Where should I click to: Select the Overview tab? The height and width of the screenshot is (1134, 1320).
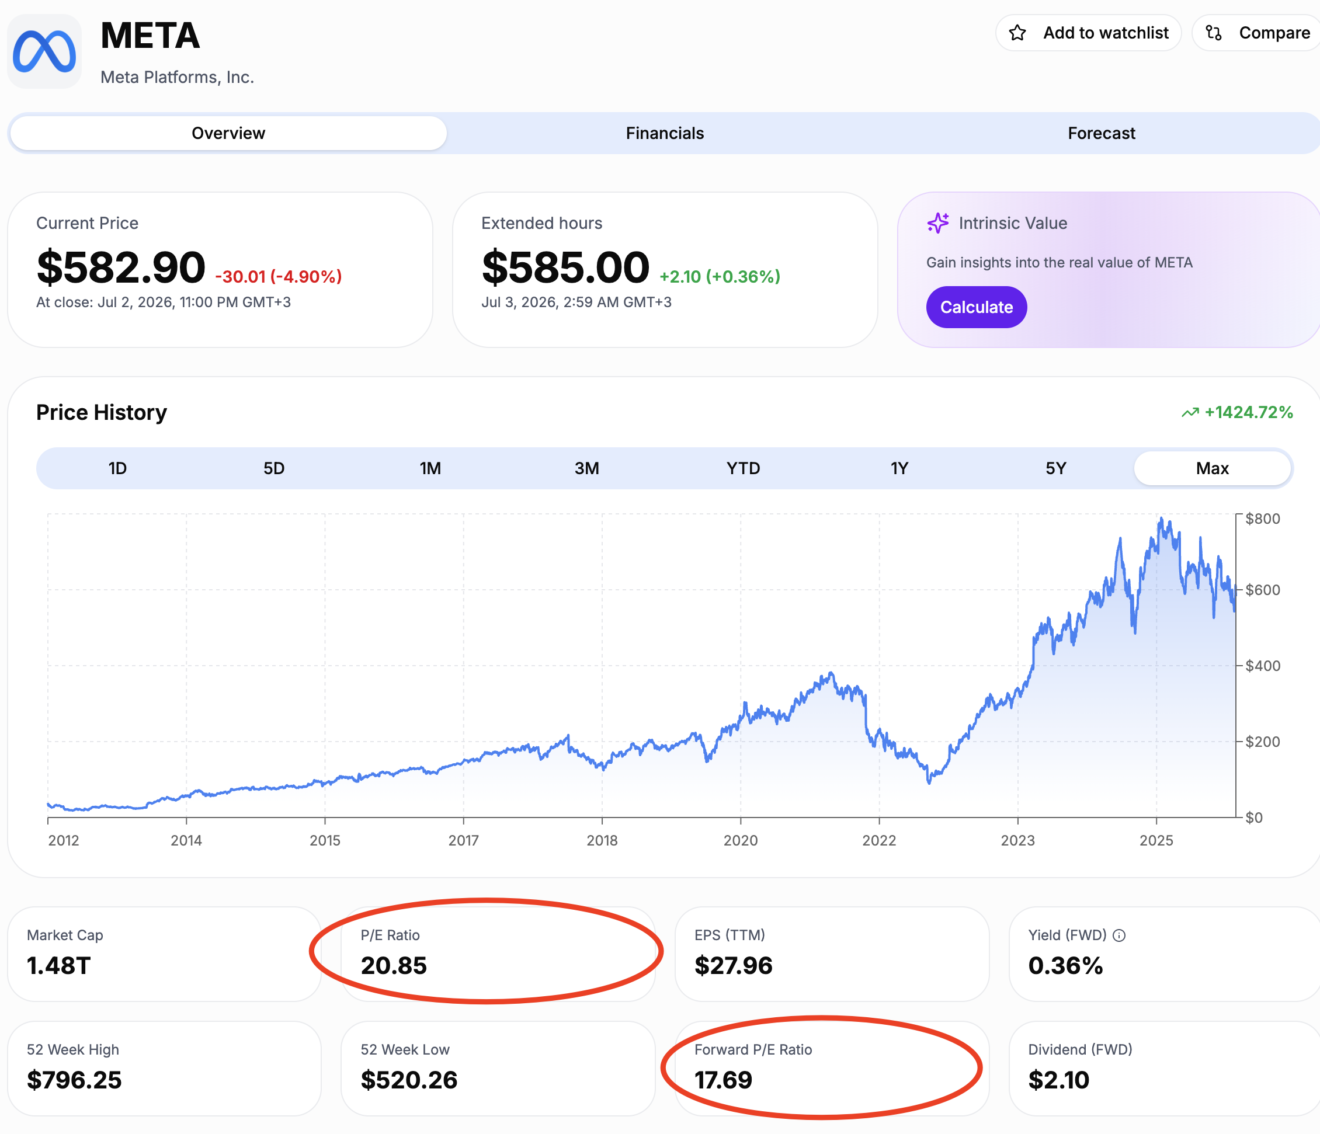tap(228, 133)
